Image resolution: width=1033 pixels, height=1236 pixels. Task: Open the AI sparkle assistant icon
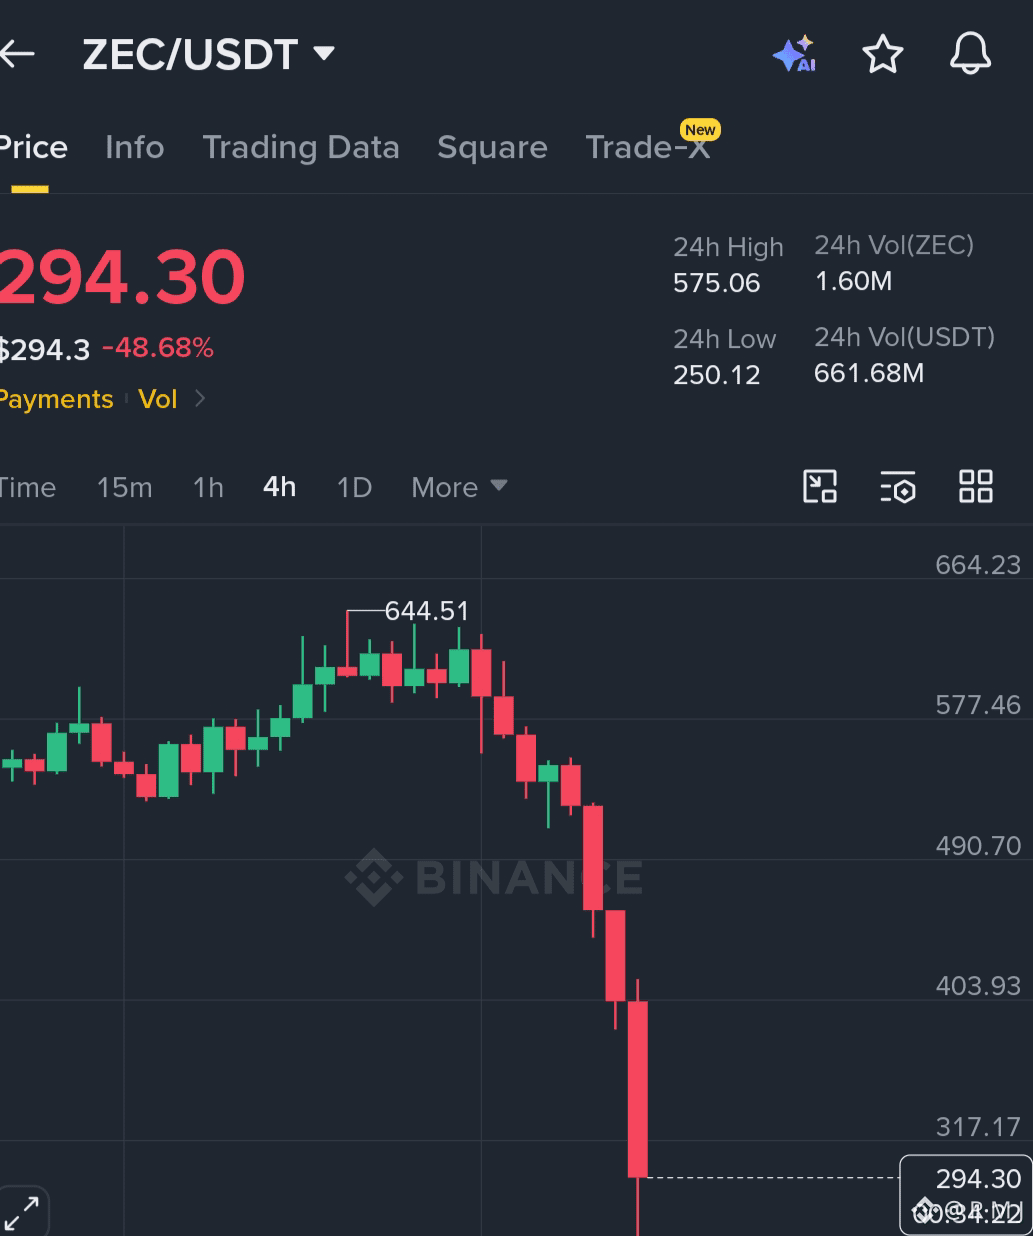click(x=795, y=54)
